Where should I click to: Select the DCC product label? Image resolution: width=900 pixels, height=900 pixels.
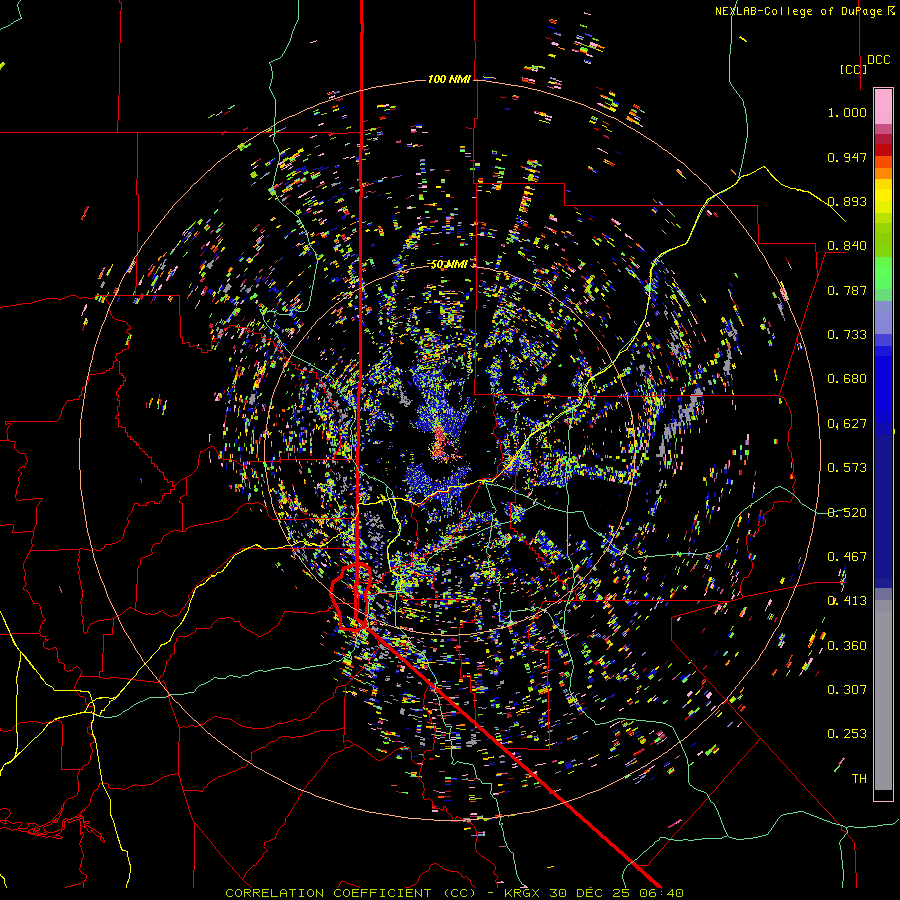[x=878, y=60]
